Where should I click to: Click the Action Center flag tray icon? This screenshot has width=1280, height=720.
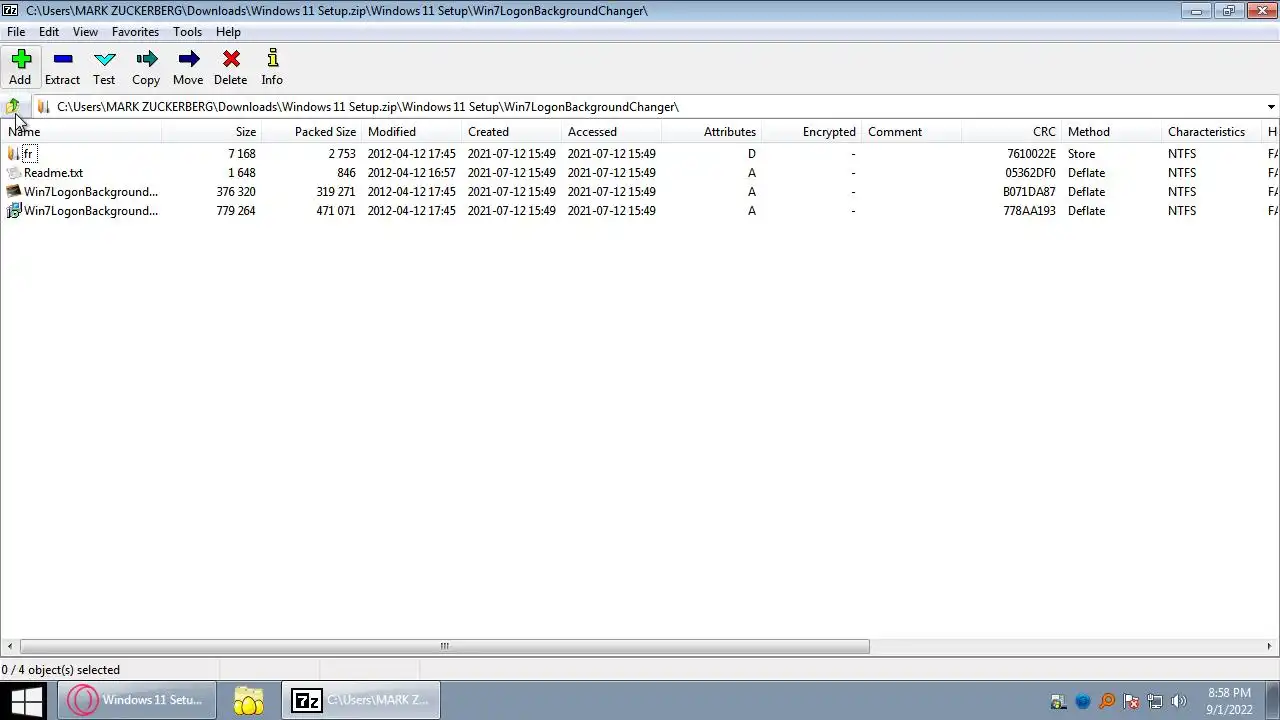click(x=1131, y=701)
